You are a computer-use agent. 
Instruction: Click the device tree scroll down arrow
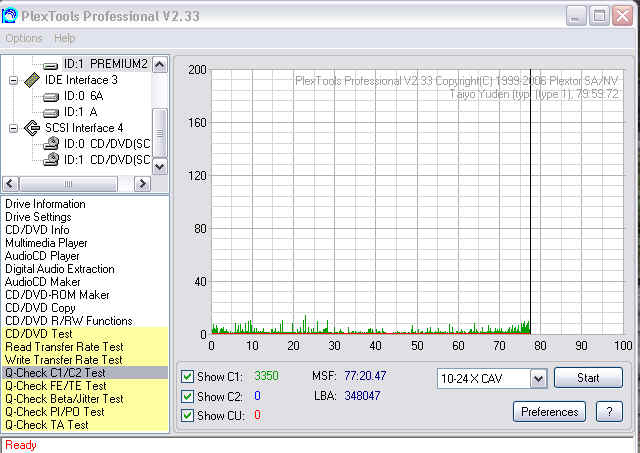tap(160, 167)
